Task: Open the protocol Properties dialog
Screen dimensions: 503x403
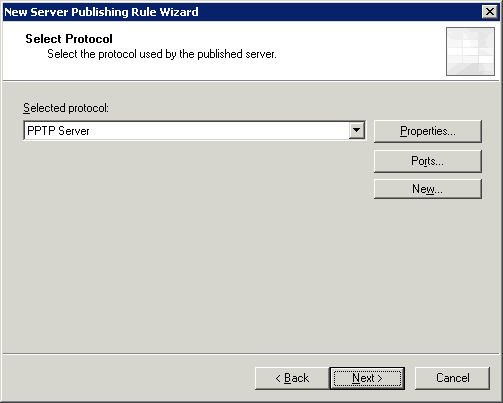Action: (428, 131)
